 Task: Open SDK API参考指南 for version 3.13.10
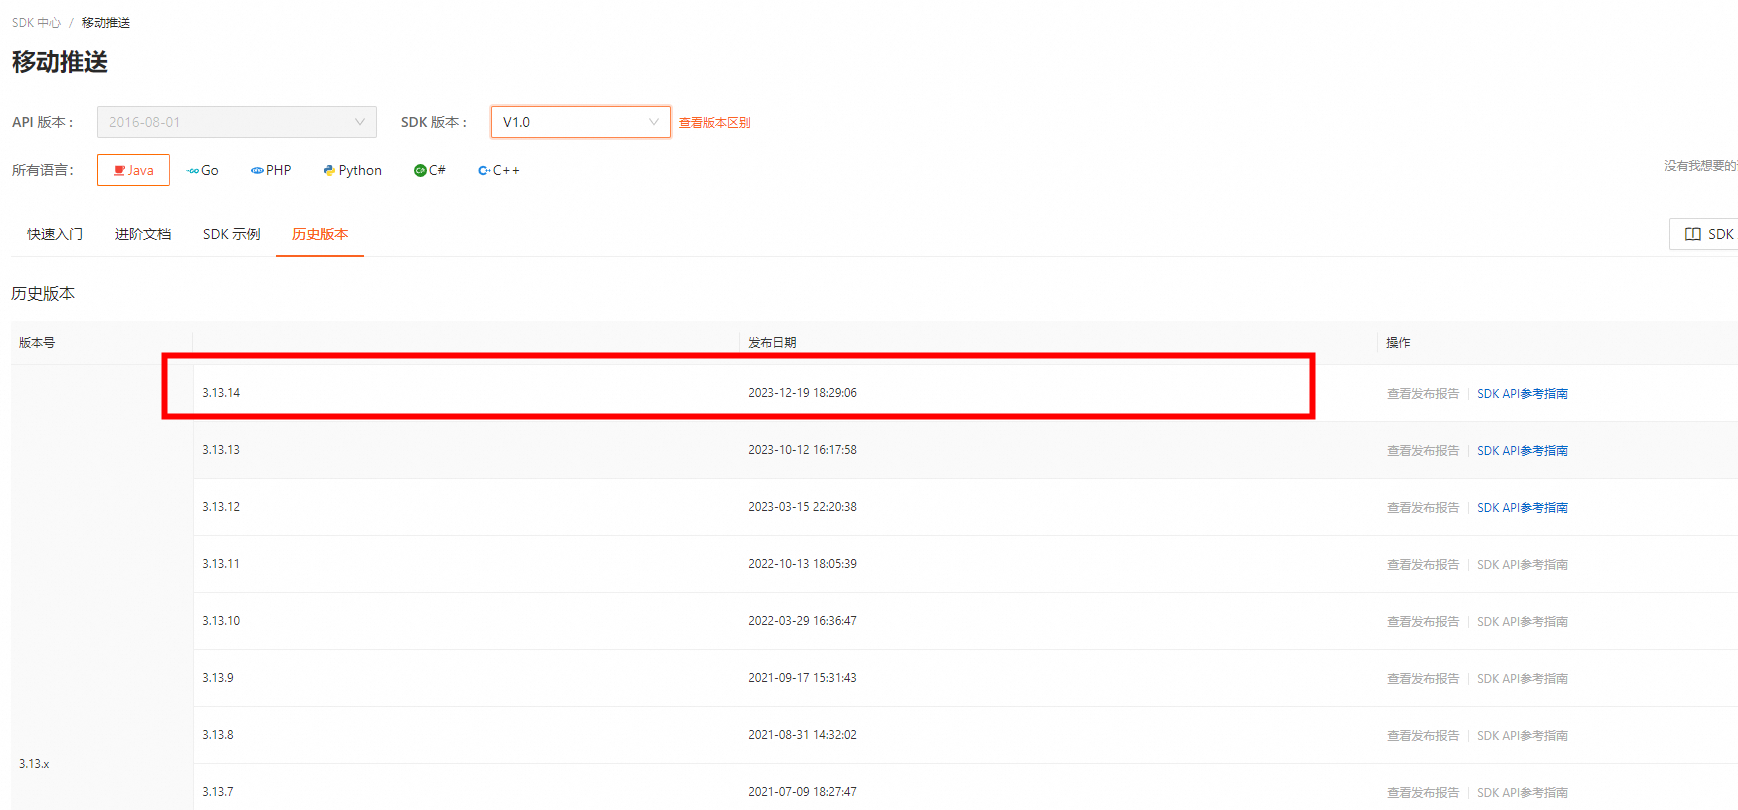1522,622
